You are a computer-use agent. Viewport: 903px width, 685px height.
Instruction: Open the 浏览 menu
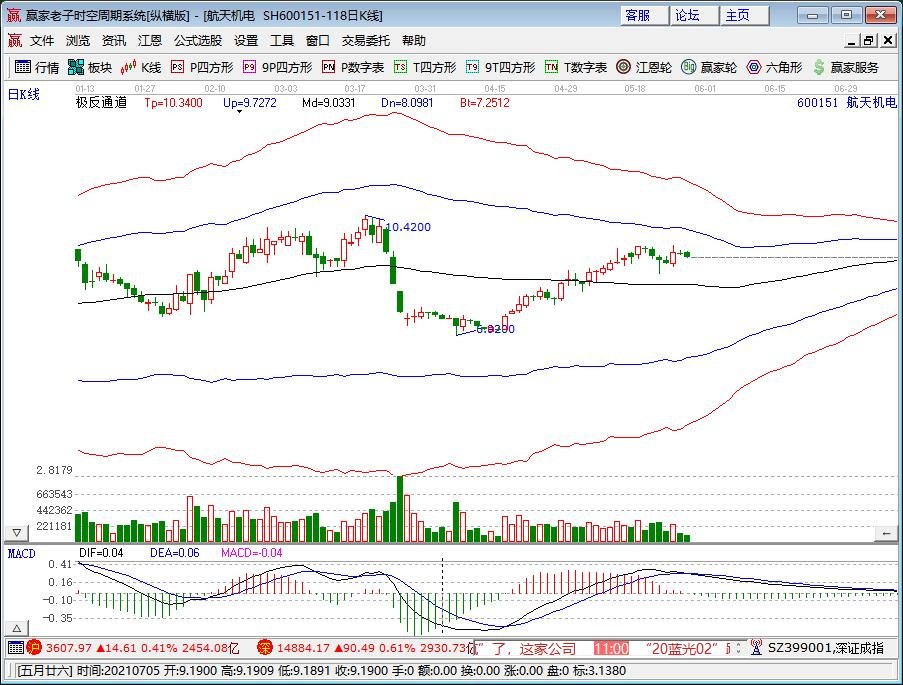pos(78,40)
